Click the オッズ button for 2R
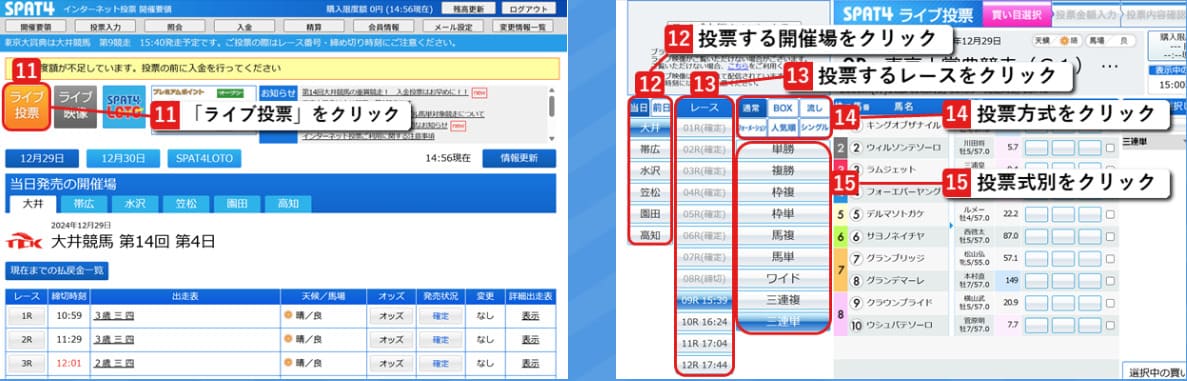The image size is (1187, 381). pos(391,339)
